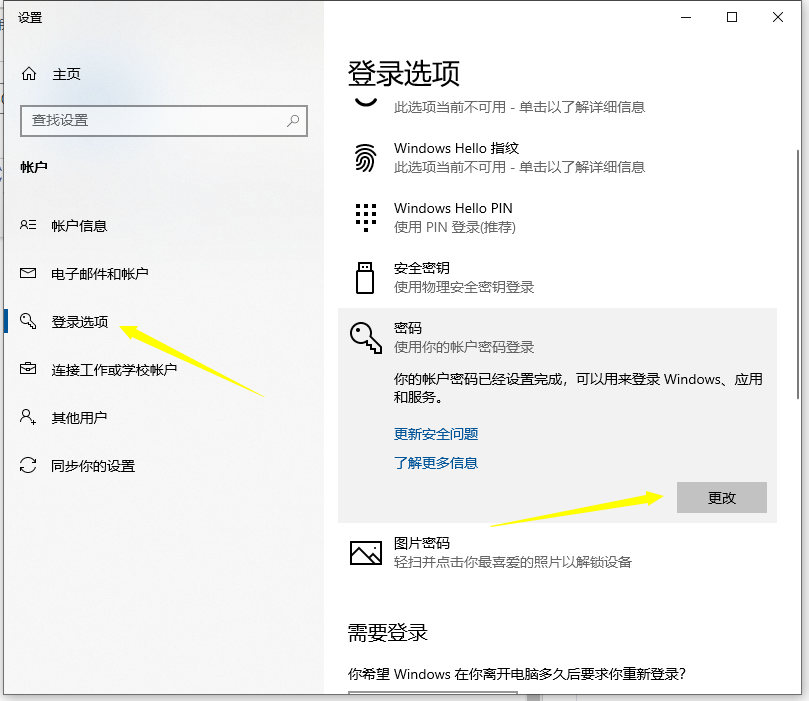Click the 电子邮件和帐户 envelope icon
The height and width of the screenshot is (701, 809).
tap(27, 271)
